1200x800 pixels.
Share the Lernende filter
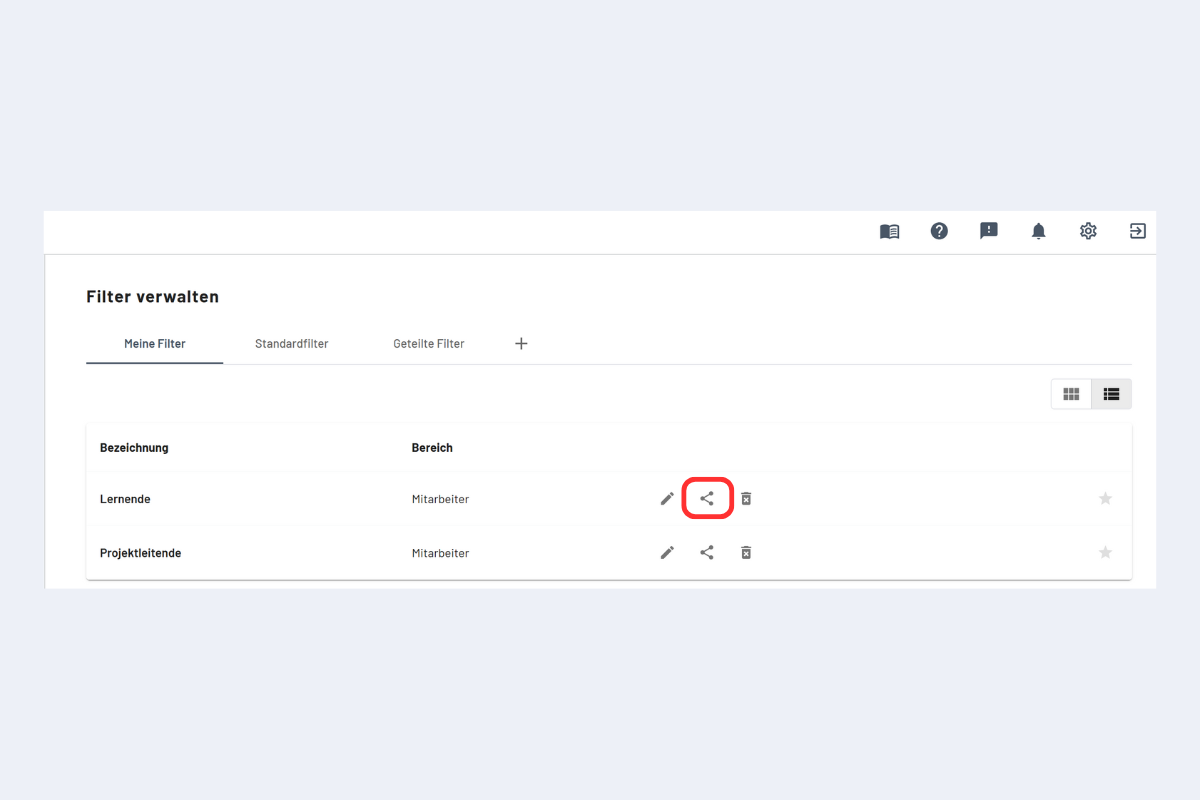point(707,498)
